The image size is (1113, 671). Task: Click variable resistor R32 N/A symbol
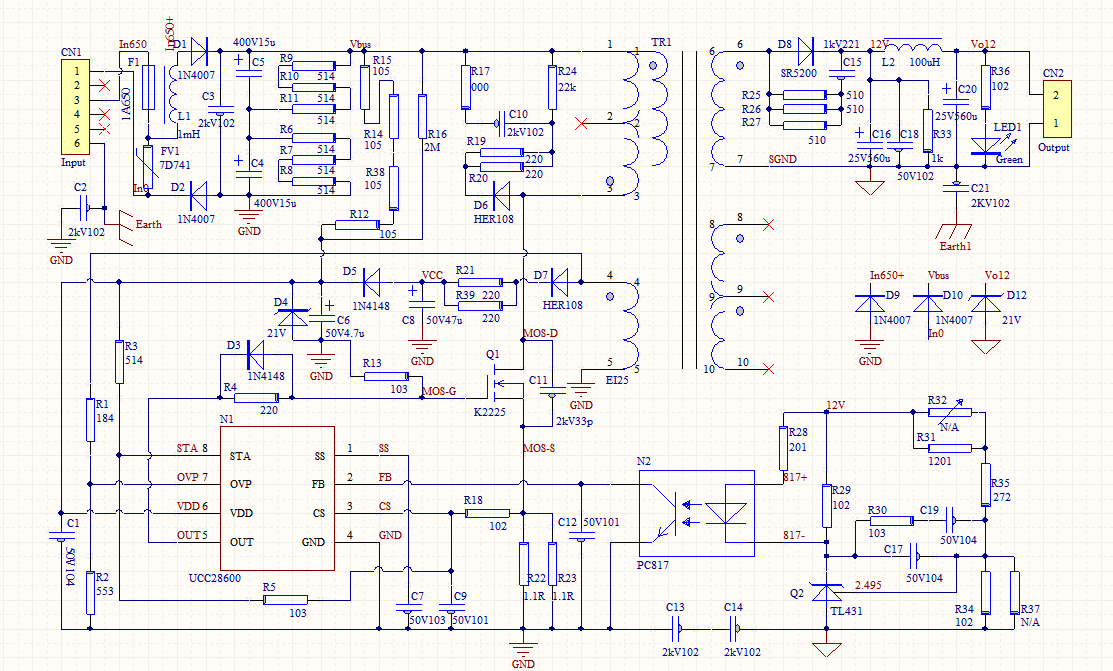pos(950,412)
